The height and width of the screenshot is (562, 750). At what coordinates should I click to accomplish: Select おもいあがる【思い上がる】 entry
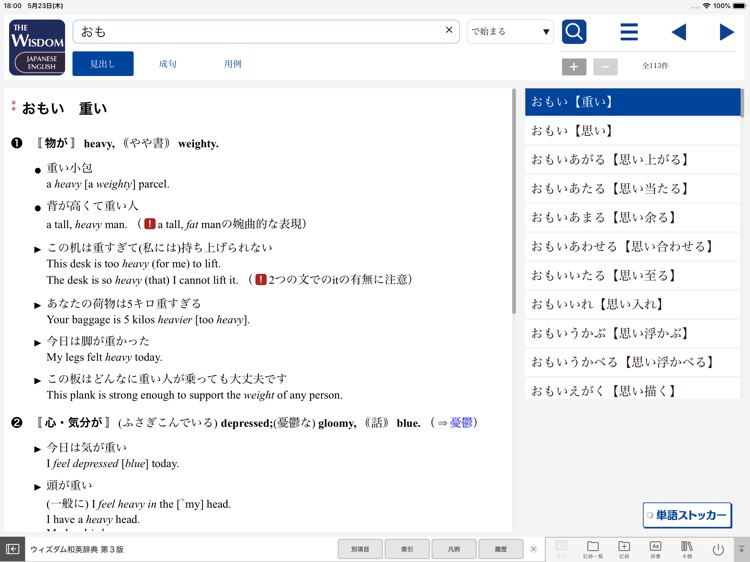632,160
